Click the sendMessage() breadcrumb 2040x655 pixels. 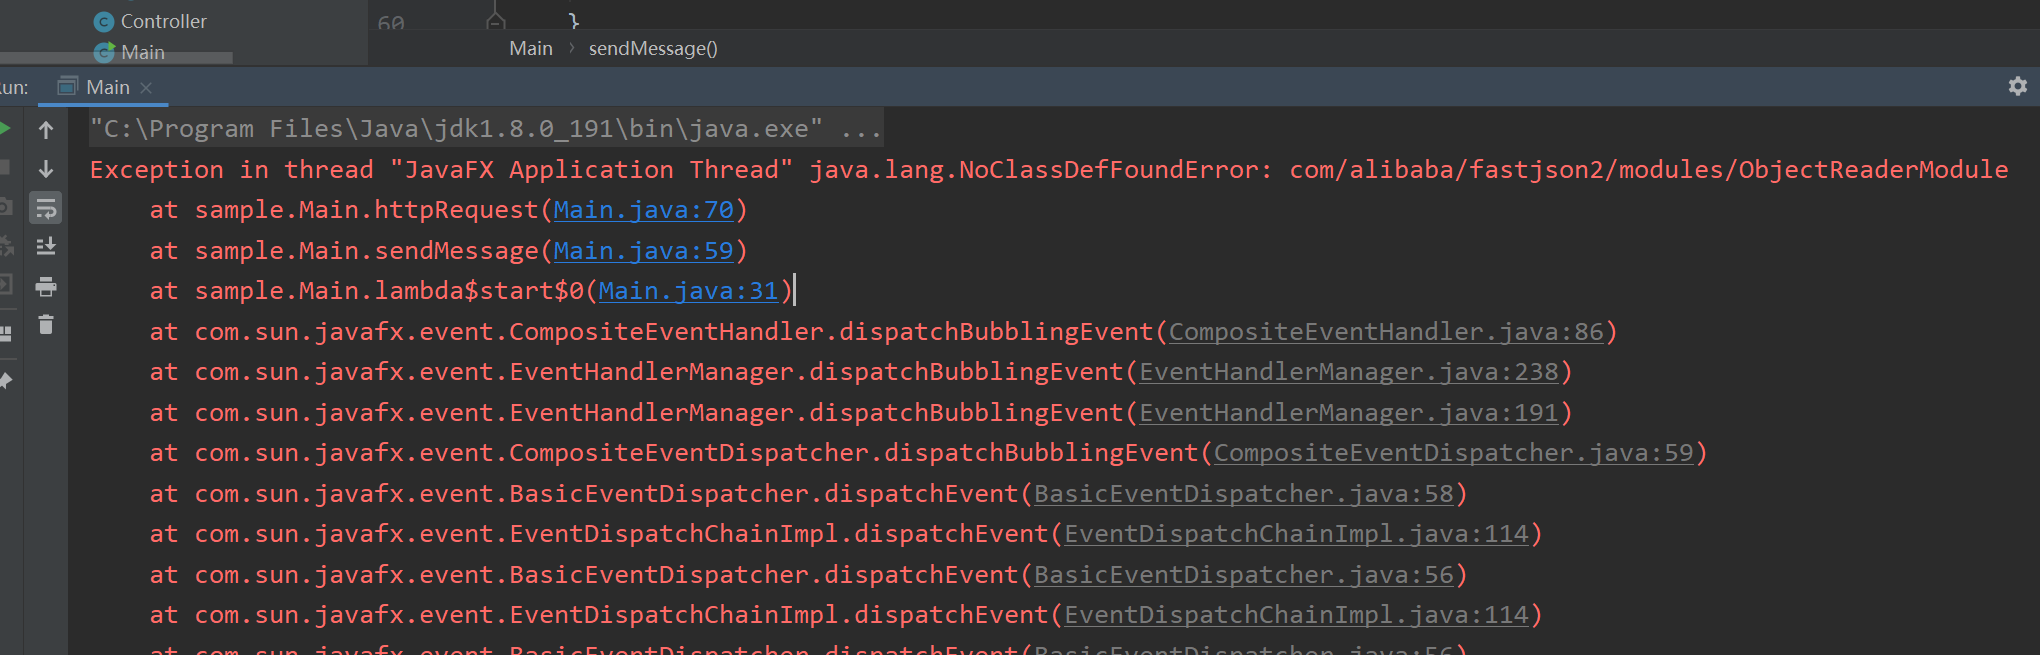coord(653,48)
